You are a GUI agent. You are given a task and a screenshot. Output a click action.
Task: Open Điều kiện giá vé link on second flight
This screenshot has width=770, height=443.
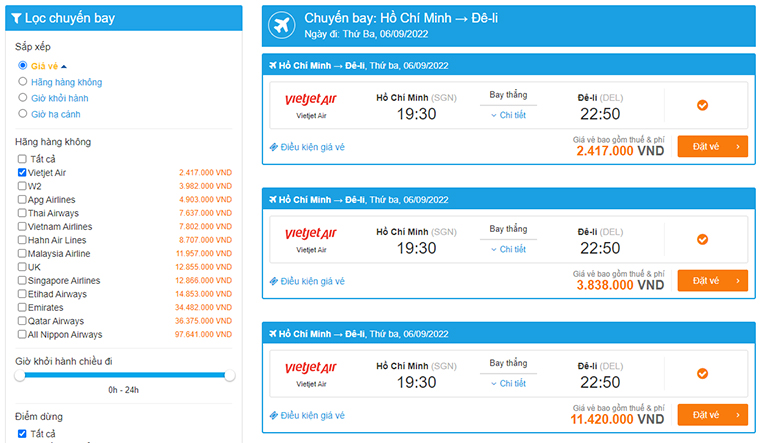click(312, 281)
